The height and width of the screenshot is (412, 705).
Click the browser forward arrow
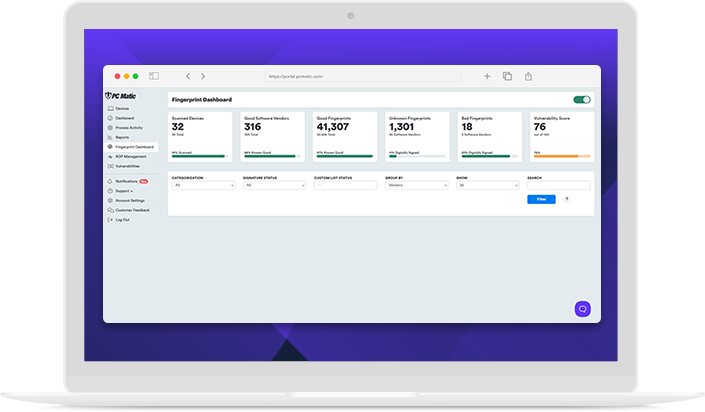(203, 76)
